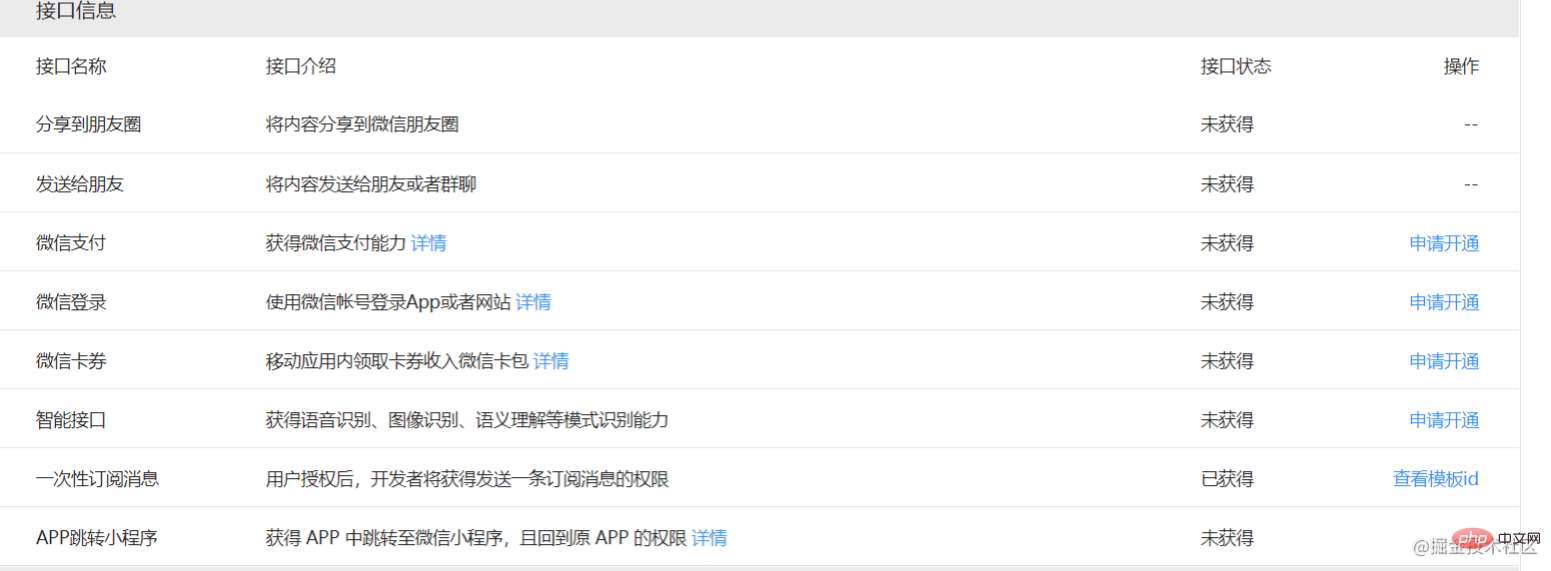Select 未获得 status for 分享到朋友圈
The image size is (1551, 571).
1227,125
